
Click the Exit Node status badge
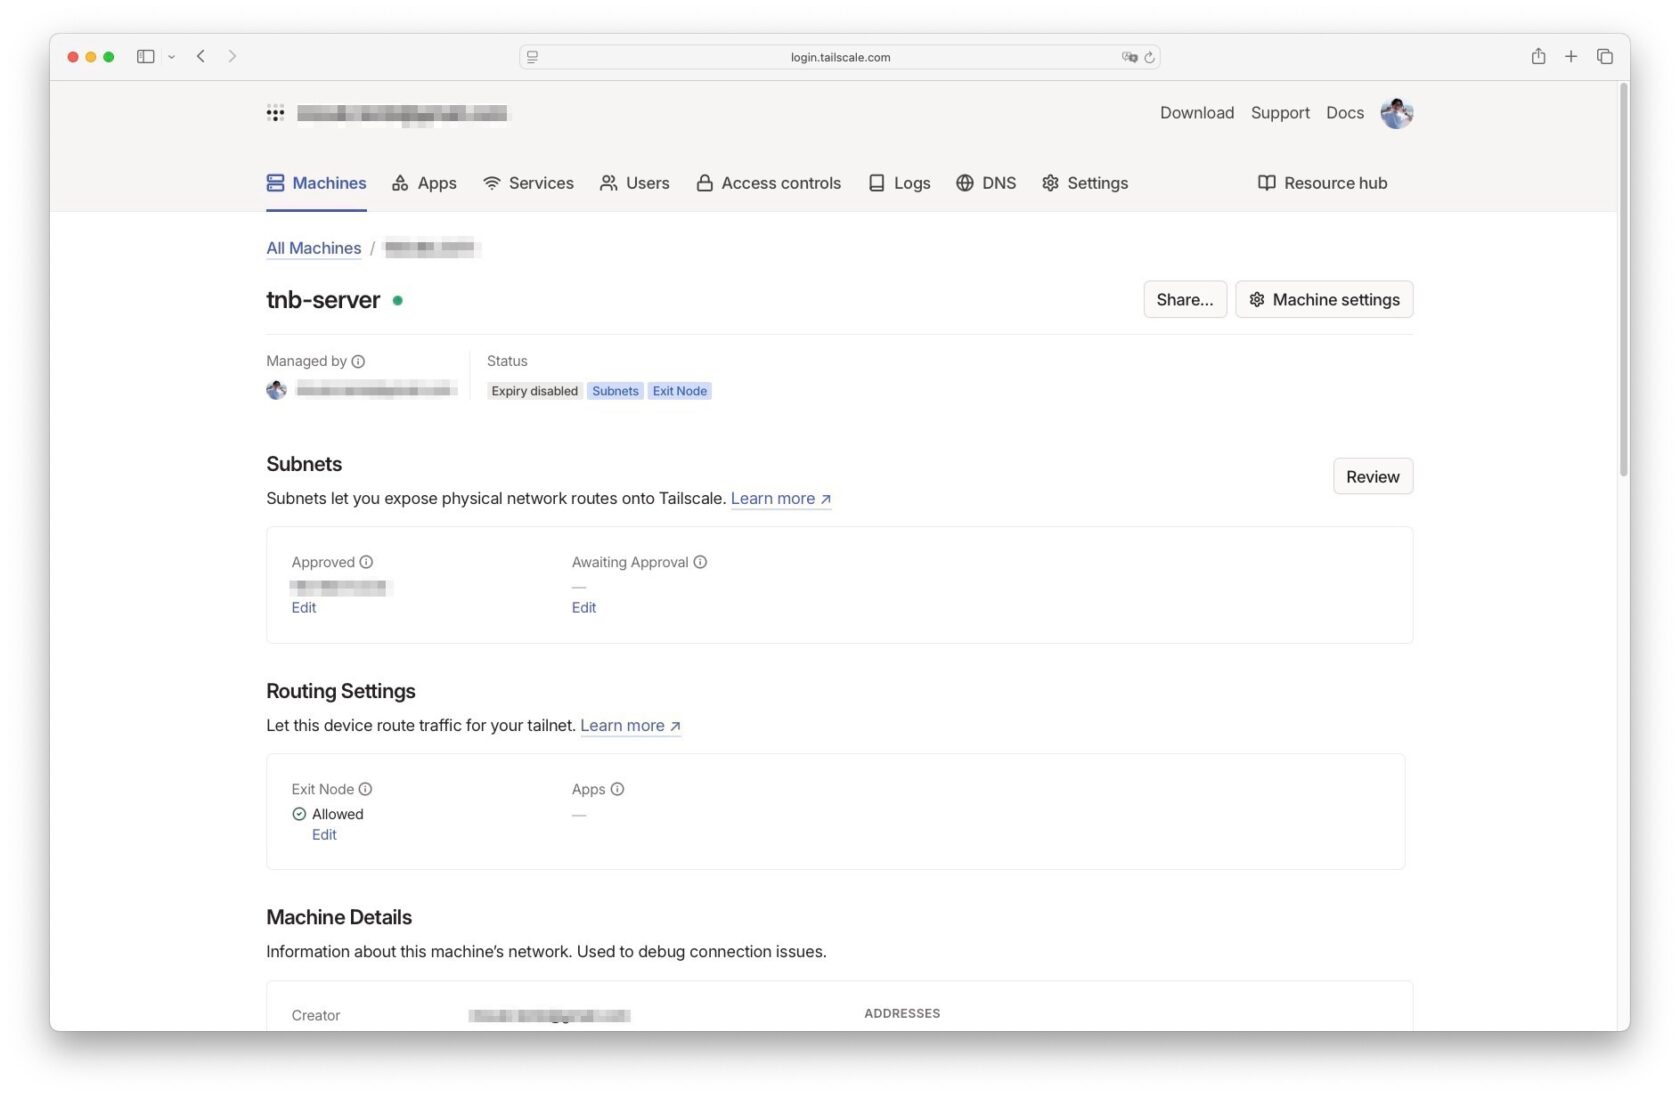click(x=680, y=391)
